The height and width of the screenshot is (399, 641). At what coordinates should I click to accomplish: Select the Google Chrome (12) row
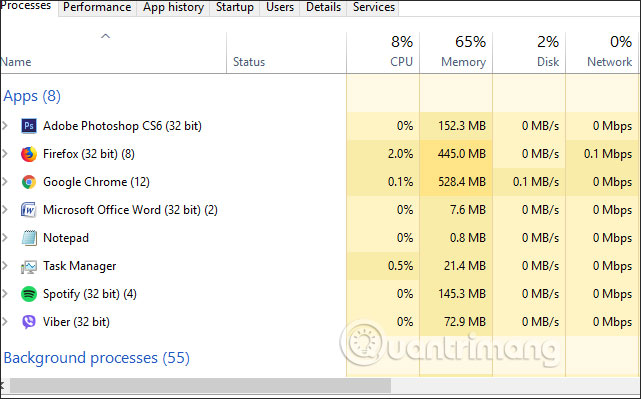point(320,182)
